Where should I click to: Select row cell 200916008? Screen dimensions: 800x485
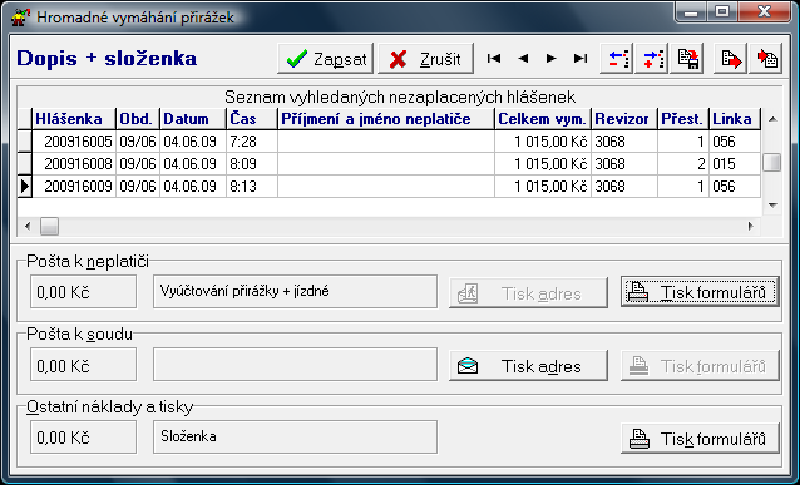(74, 164)
